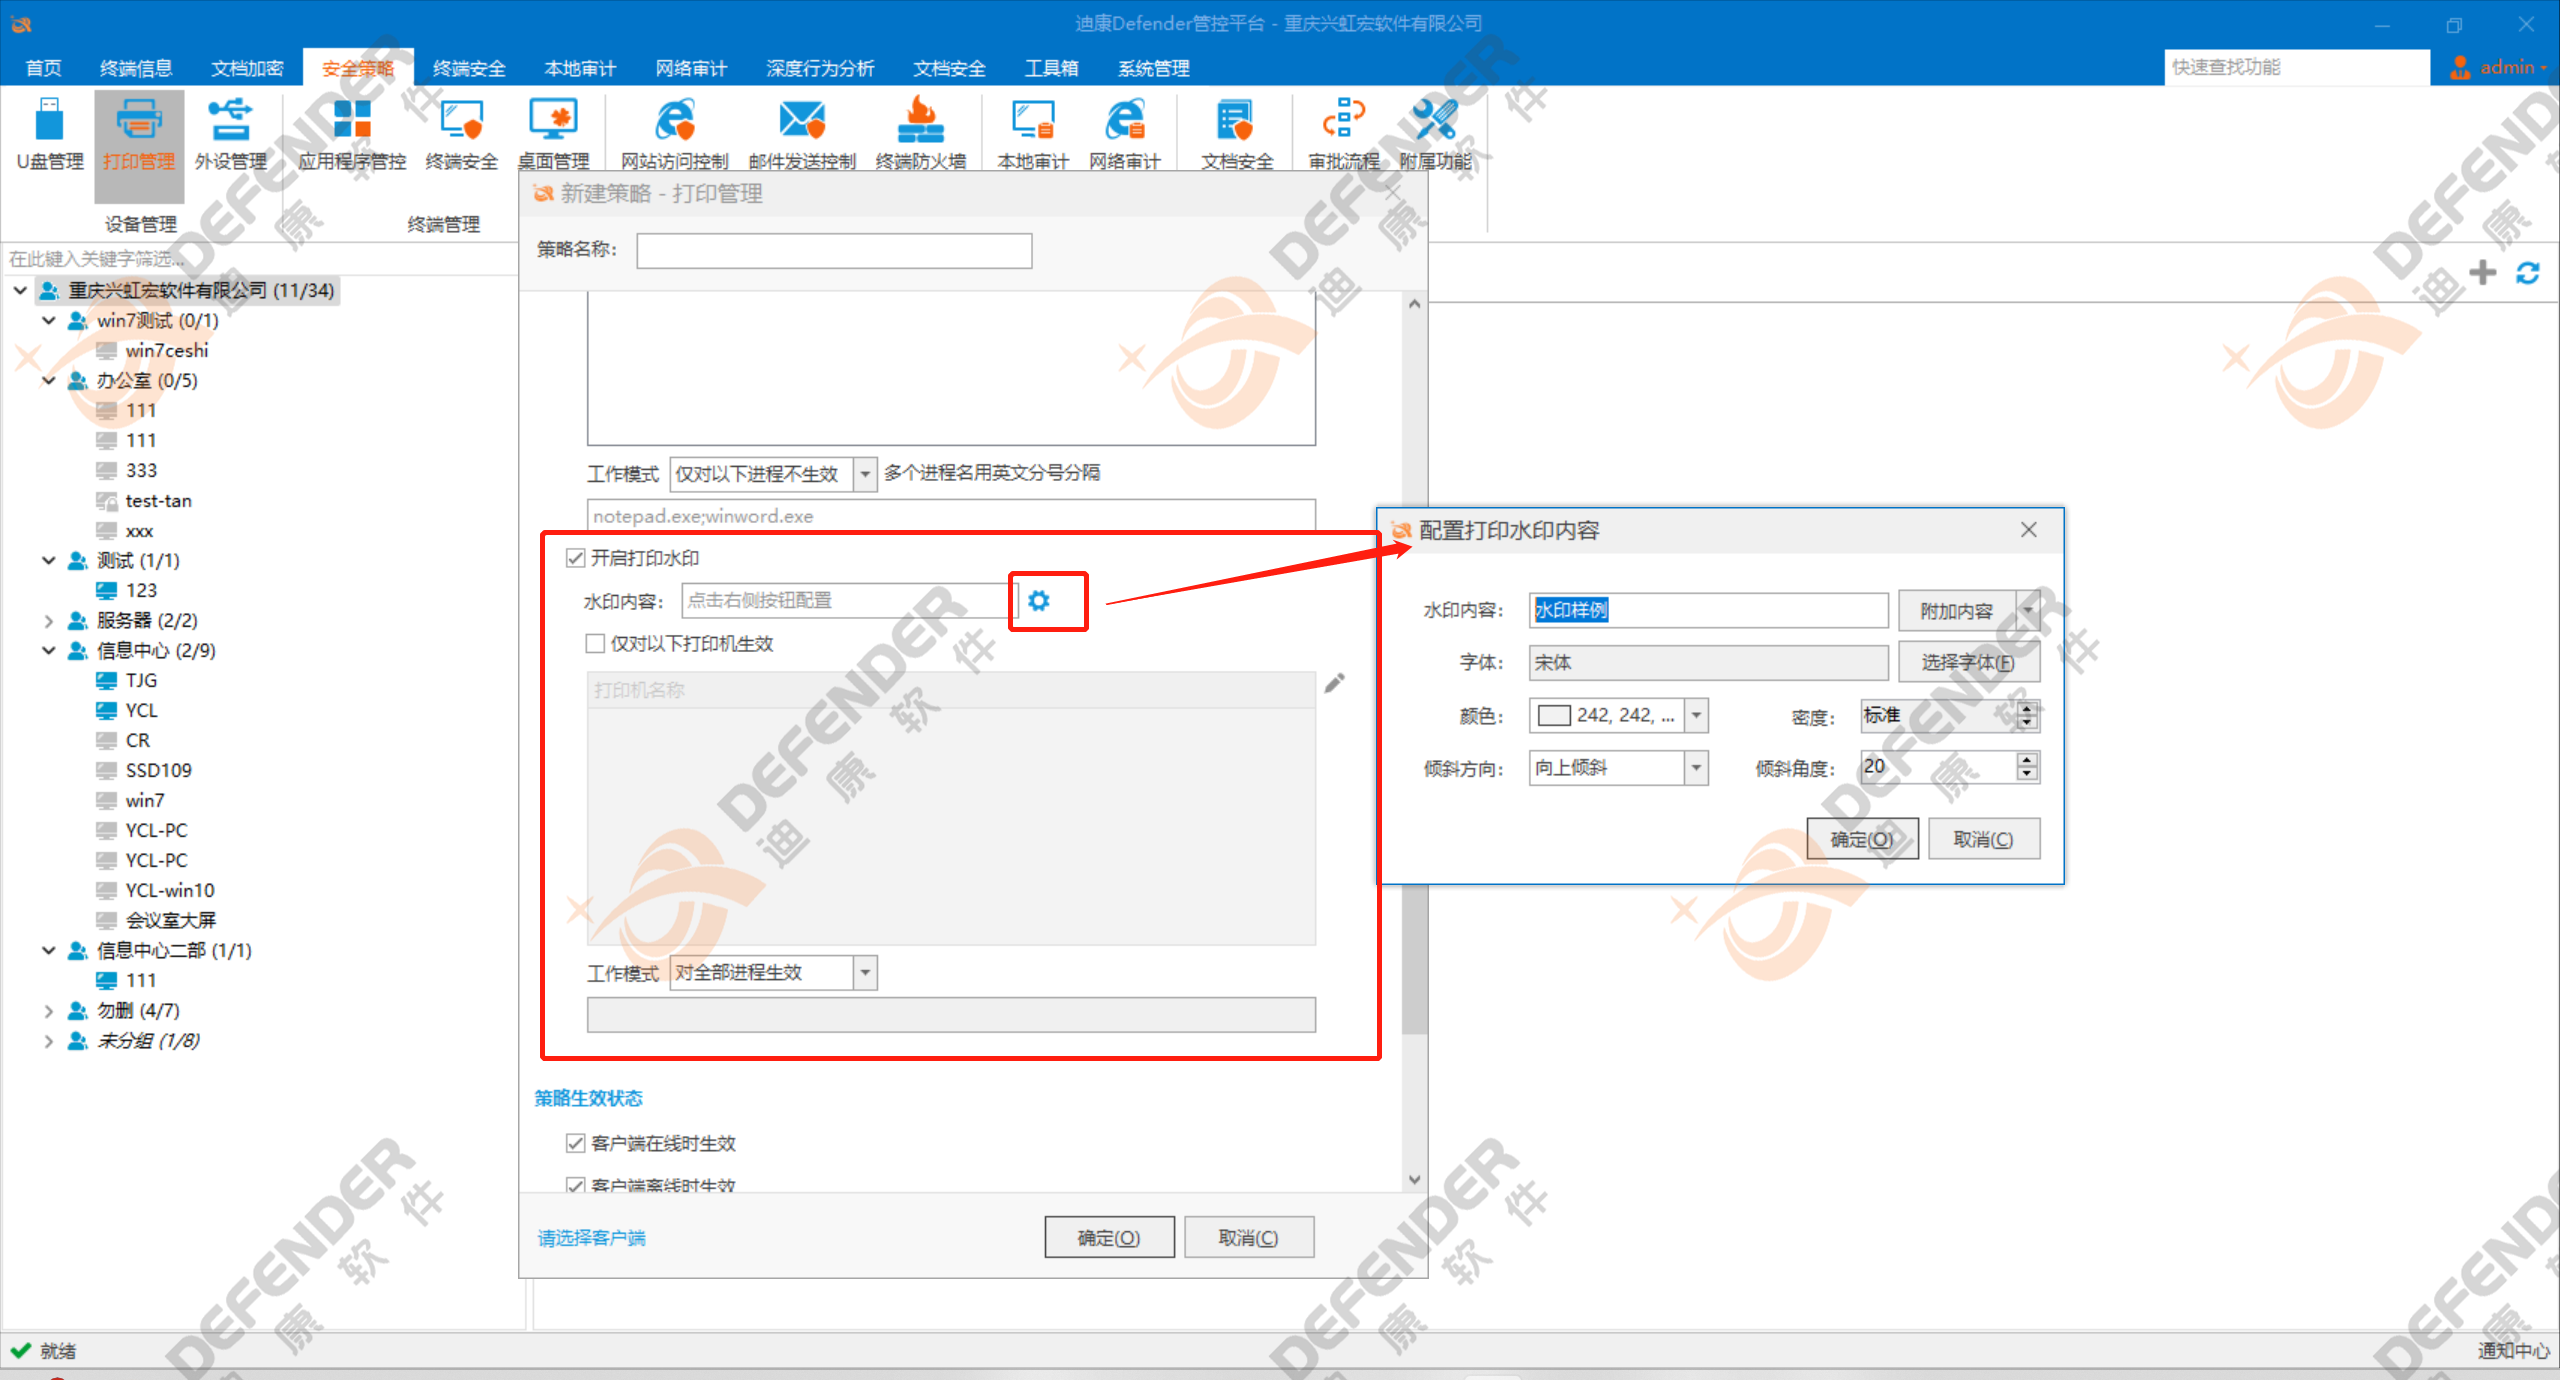Viewport: 2560px width, 1380px height.
Task: Open the 颜色 dropdown arrow
Action: [1696, 715]
